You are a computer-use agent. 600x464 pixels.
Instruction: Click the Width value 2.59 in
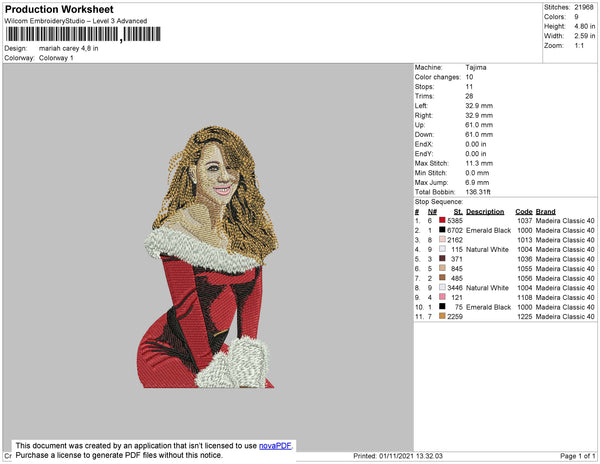585,36
